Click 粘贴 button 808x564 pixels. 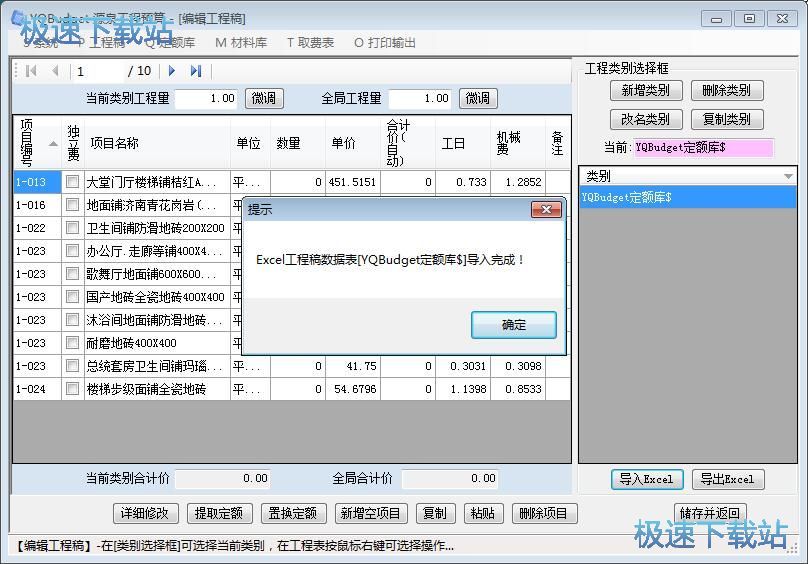(483, 513)
